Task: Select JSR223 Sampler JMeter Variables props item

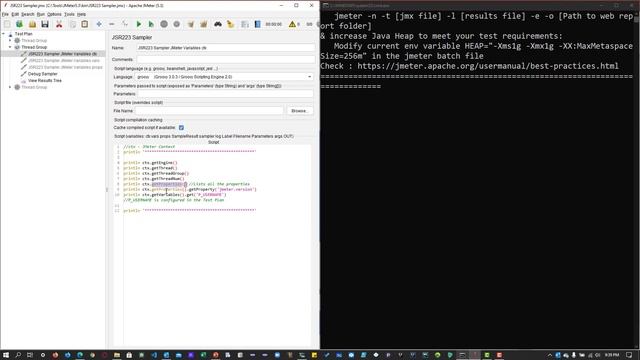Action: (65, 67)
